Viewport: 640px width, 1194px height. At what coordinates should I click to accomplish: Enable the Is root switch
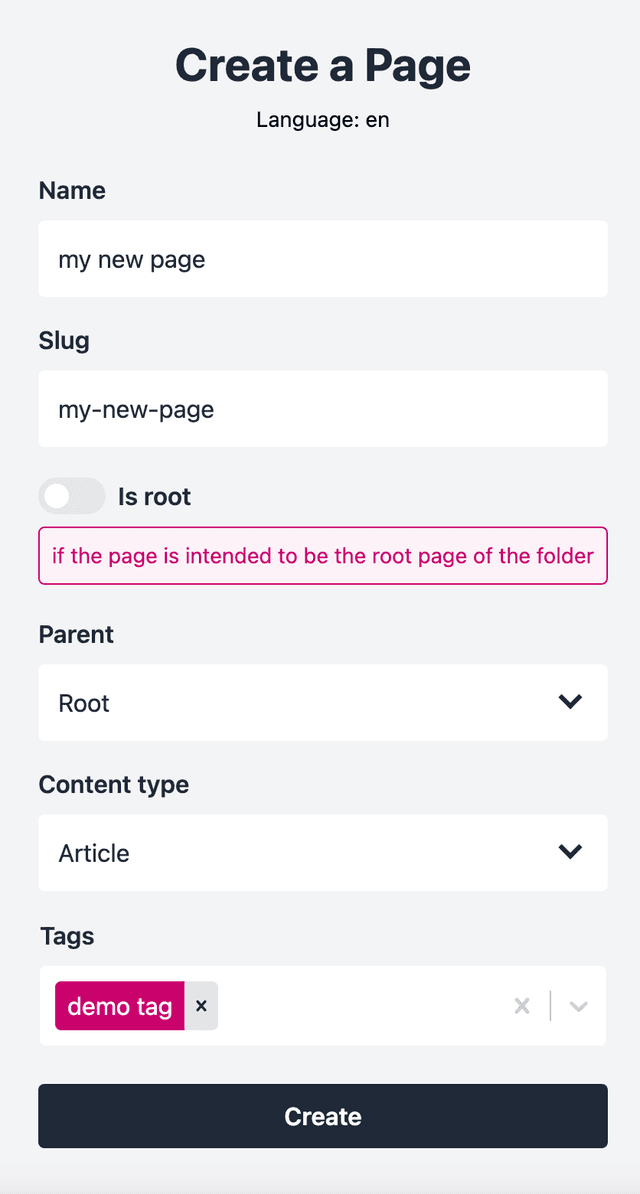71,496
